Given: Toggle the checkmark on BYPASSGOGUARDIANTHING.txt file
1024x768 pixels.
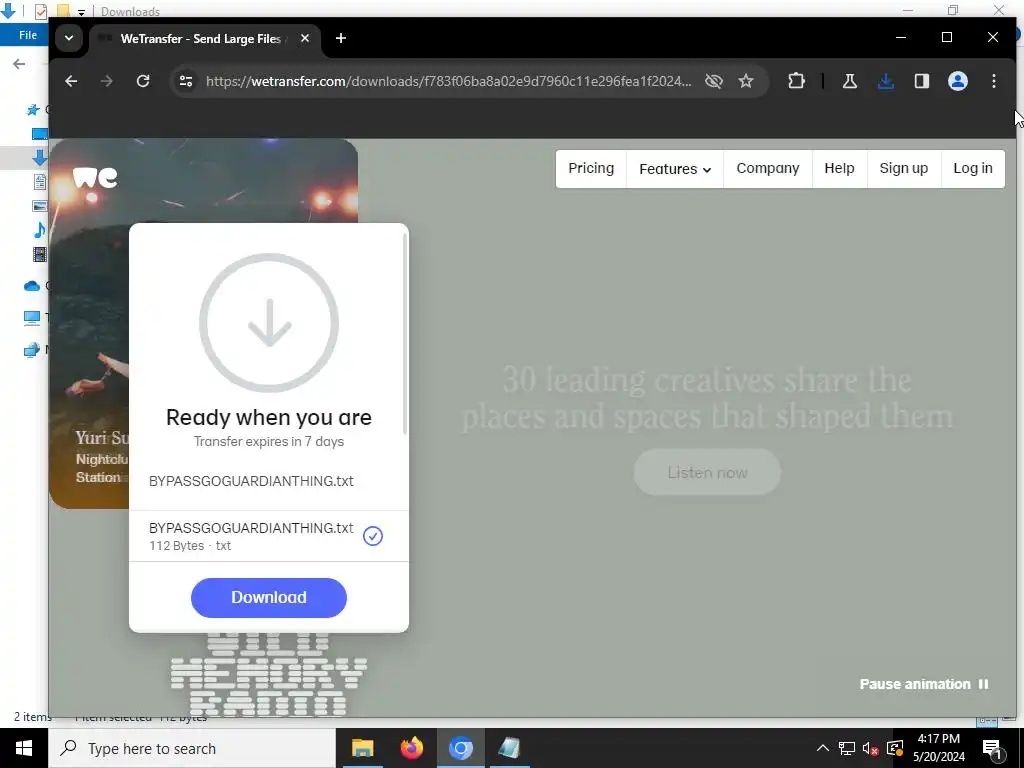Looking at the screenshot, I should click(373, 536).
